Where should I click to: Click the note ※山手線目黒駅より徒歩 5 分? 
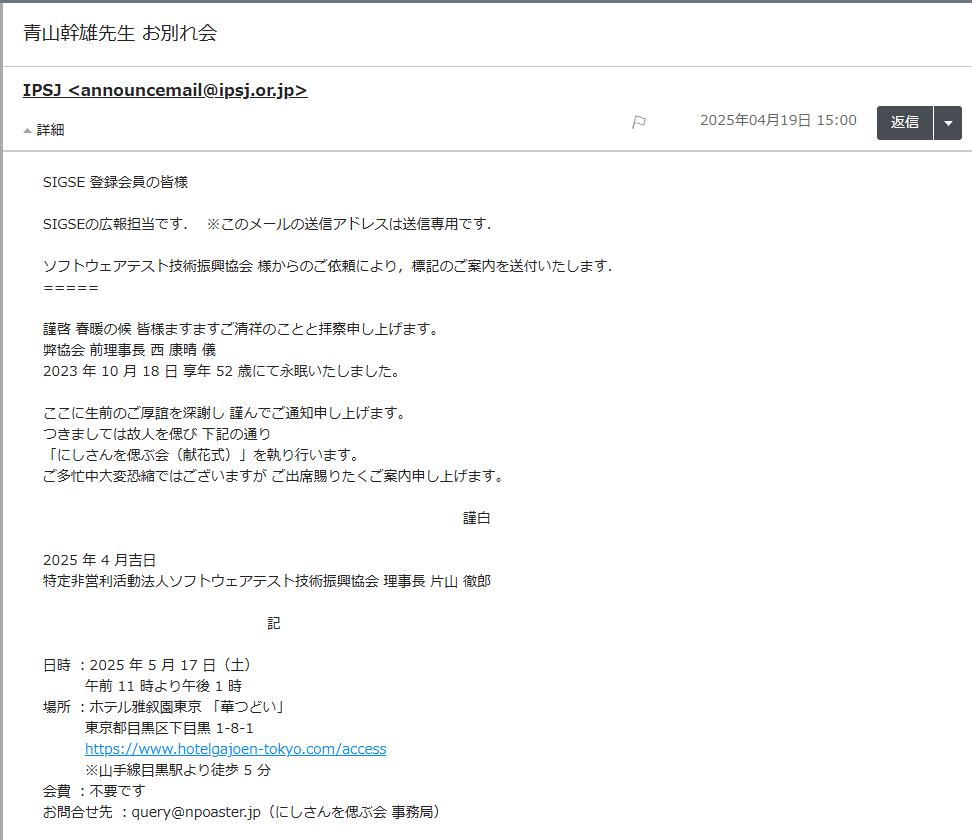pyautogui.click(x=178, y=770)
